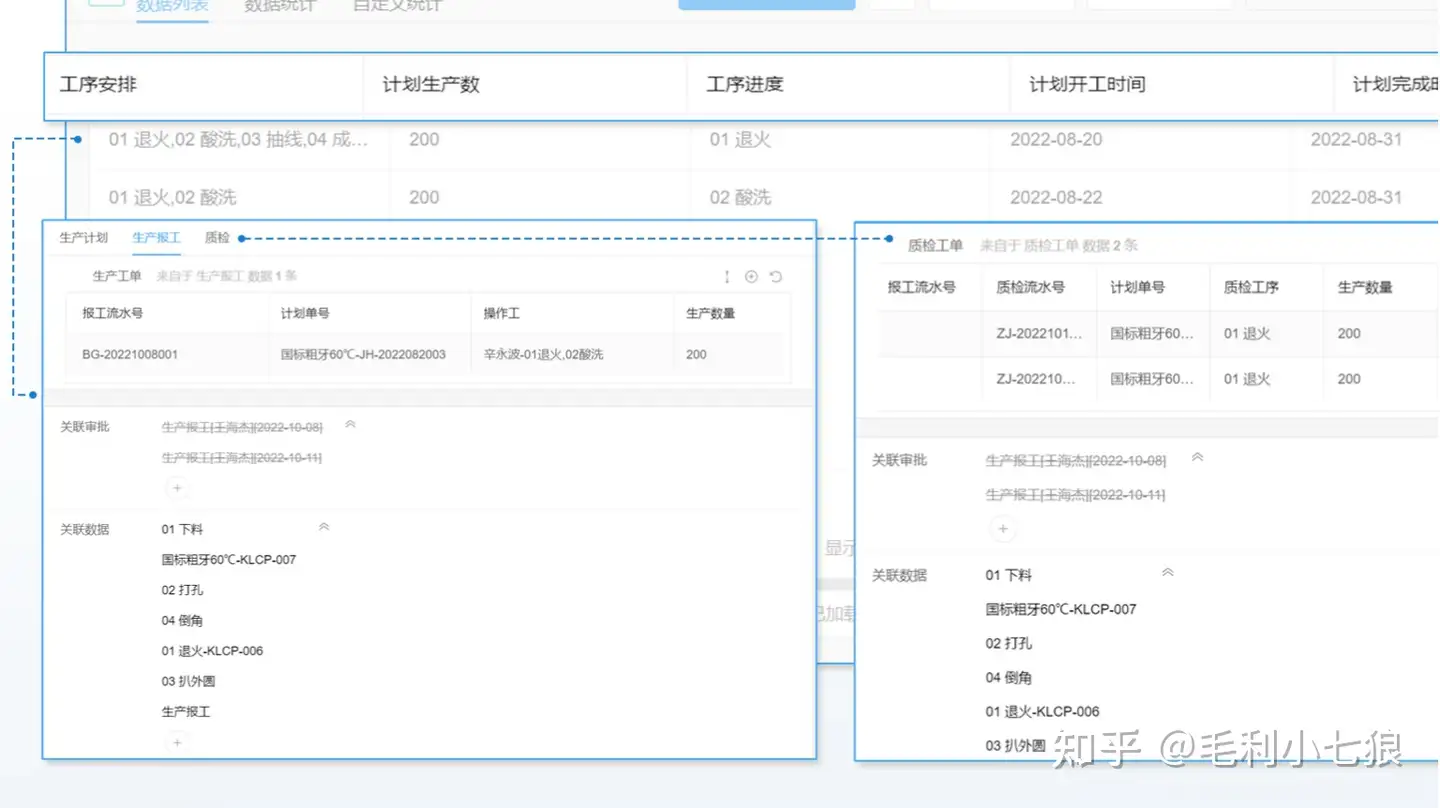Select the 生产报工 tab
This screenshot has width=1440, height=808.
156,238
